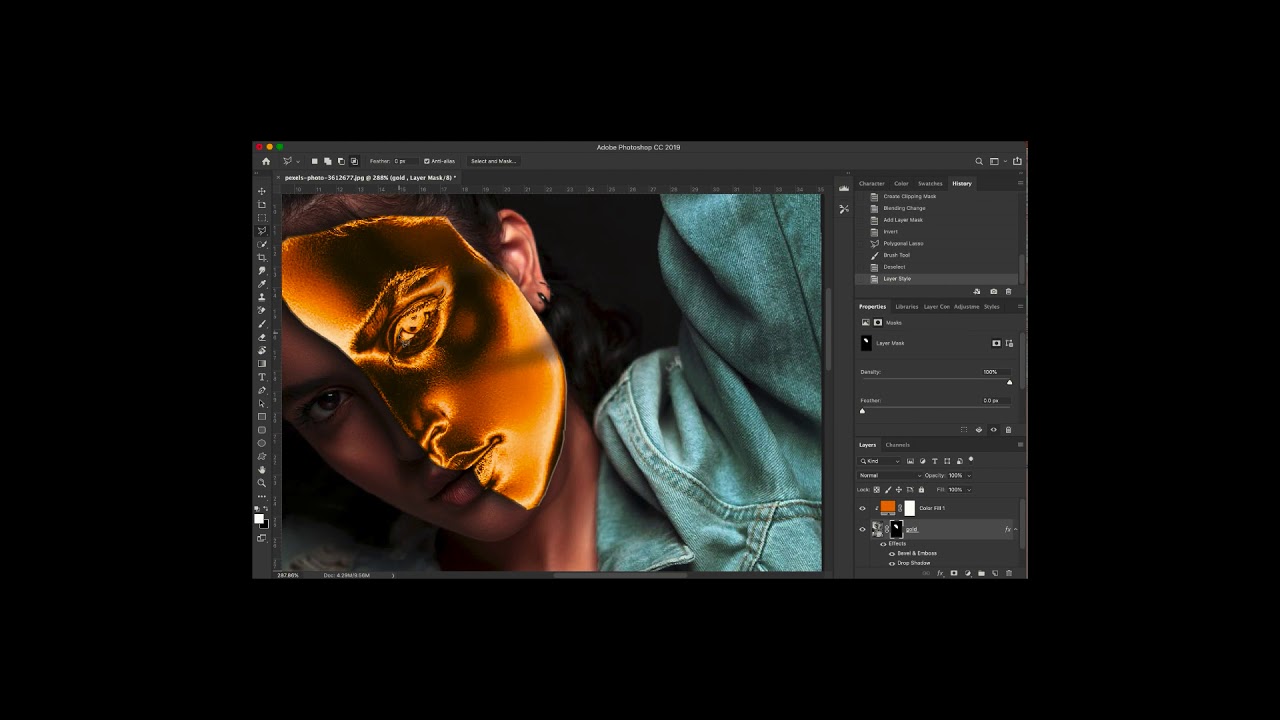Select the Hand tool
Image resolution: width=1280 pixels, height=720 pixels.
tap(262, 469)
